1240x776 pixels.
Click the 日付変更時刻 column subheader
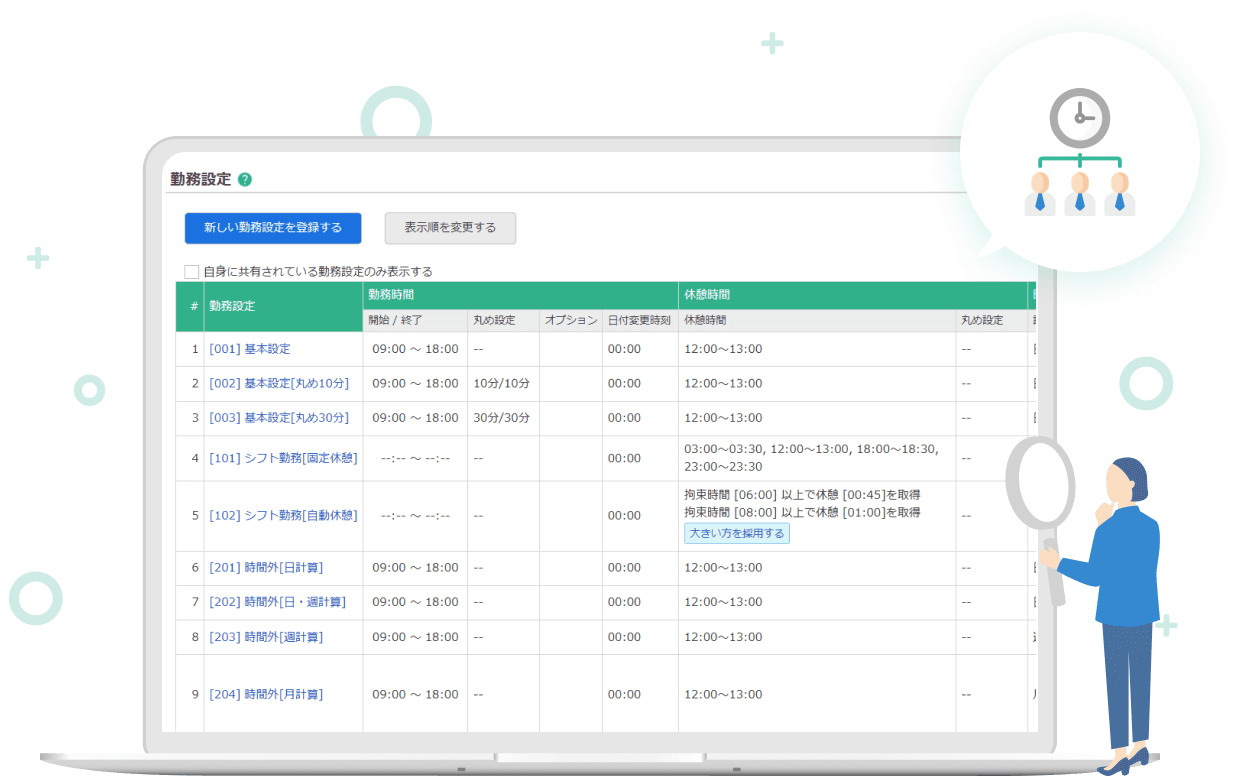(x=640, y=321)
